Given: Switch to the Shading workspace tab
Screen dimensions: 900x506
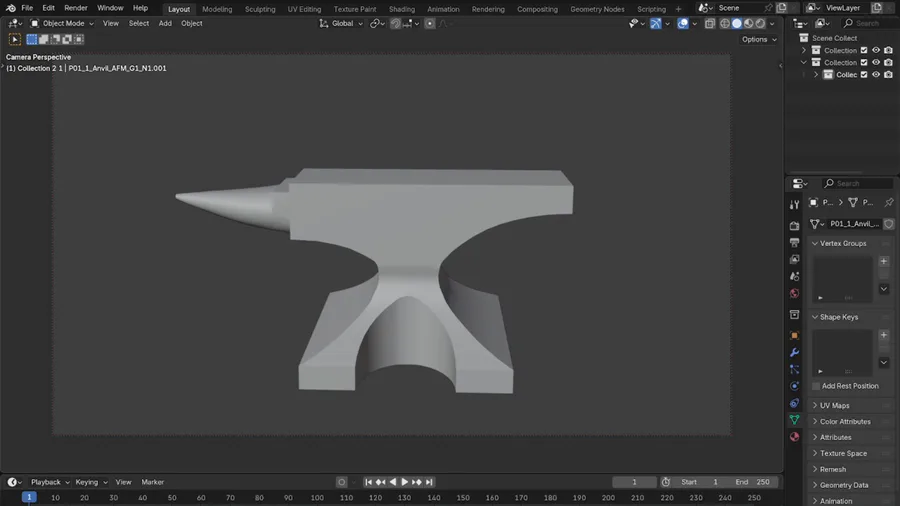Looking at the screenshot, I should [402, 9].
